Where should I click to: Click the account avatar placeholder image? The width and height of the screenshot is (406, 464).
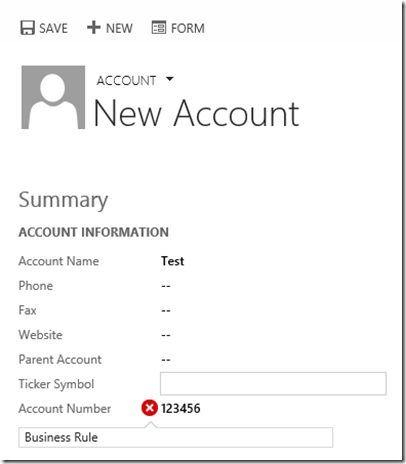[x=53, y=97]
